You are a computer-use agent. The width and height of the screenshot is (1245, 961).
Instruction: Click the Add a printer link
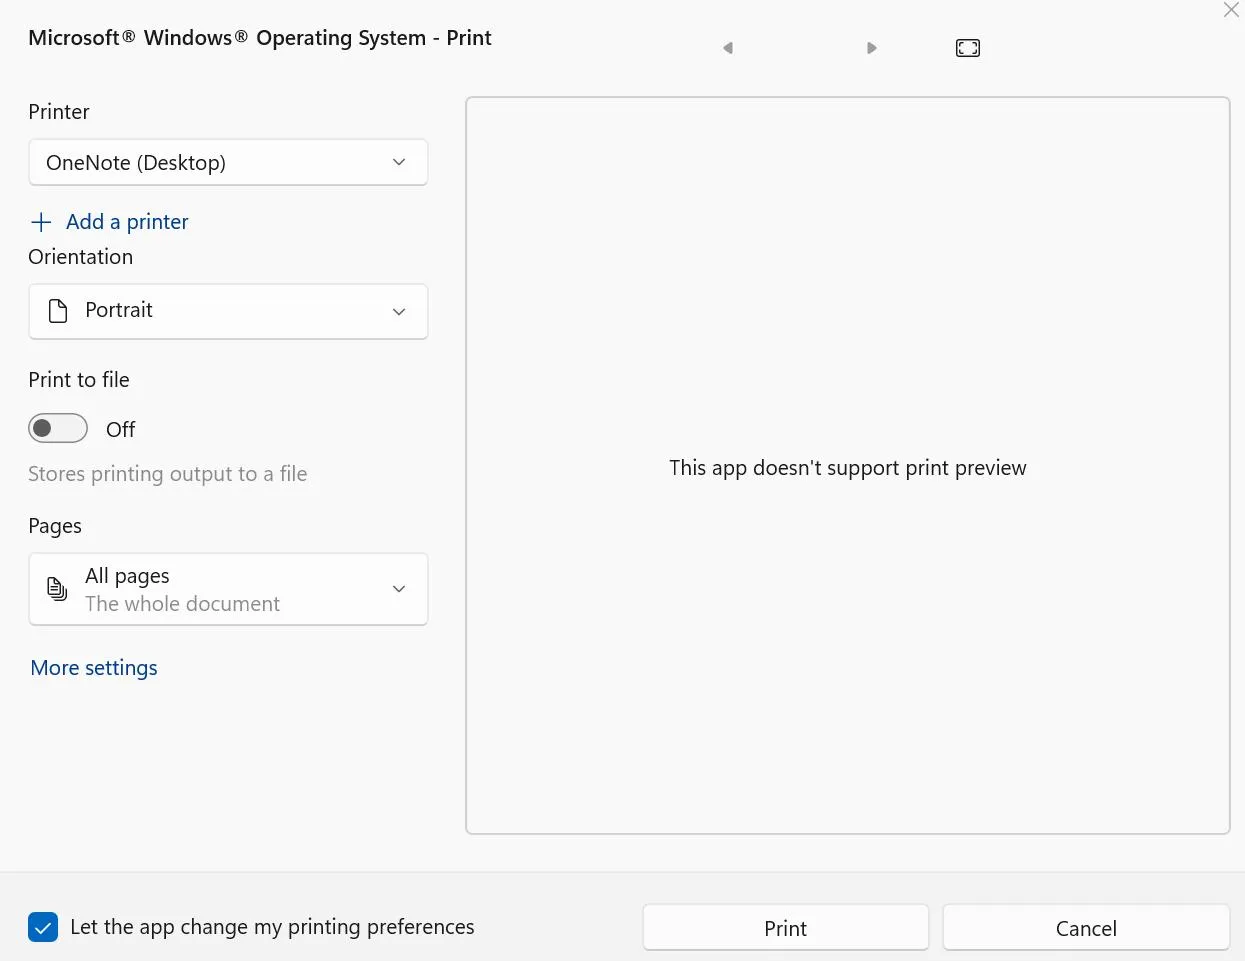(x=127, y=222)
